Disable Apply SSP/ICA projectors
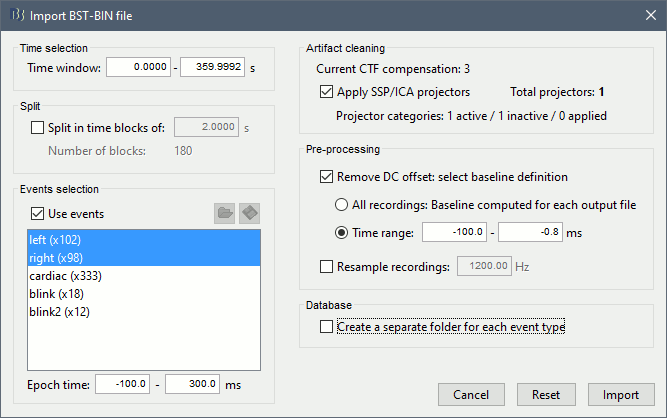667x418 pixels. click(327, 92)
